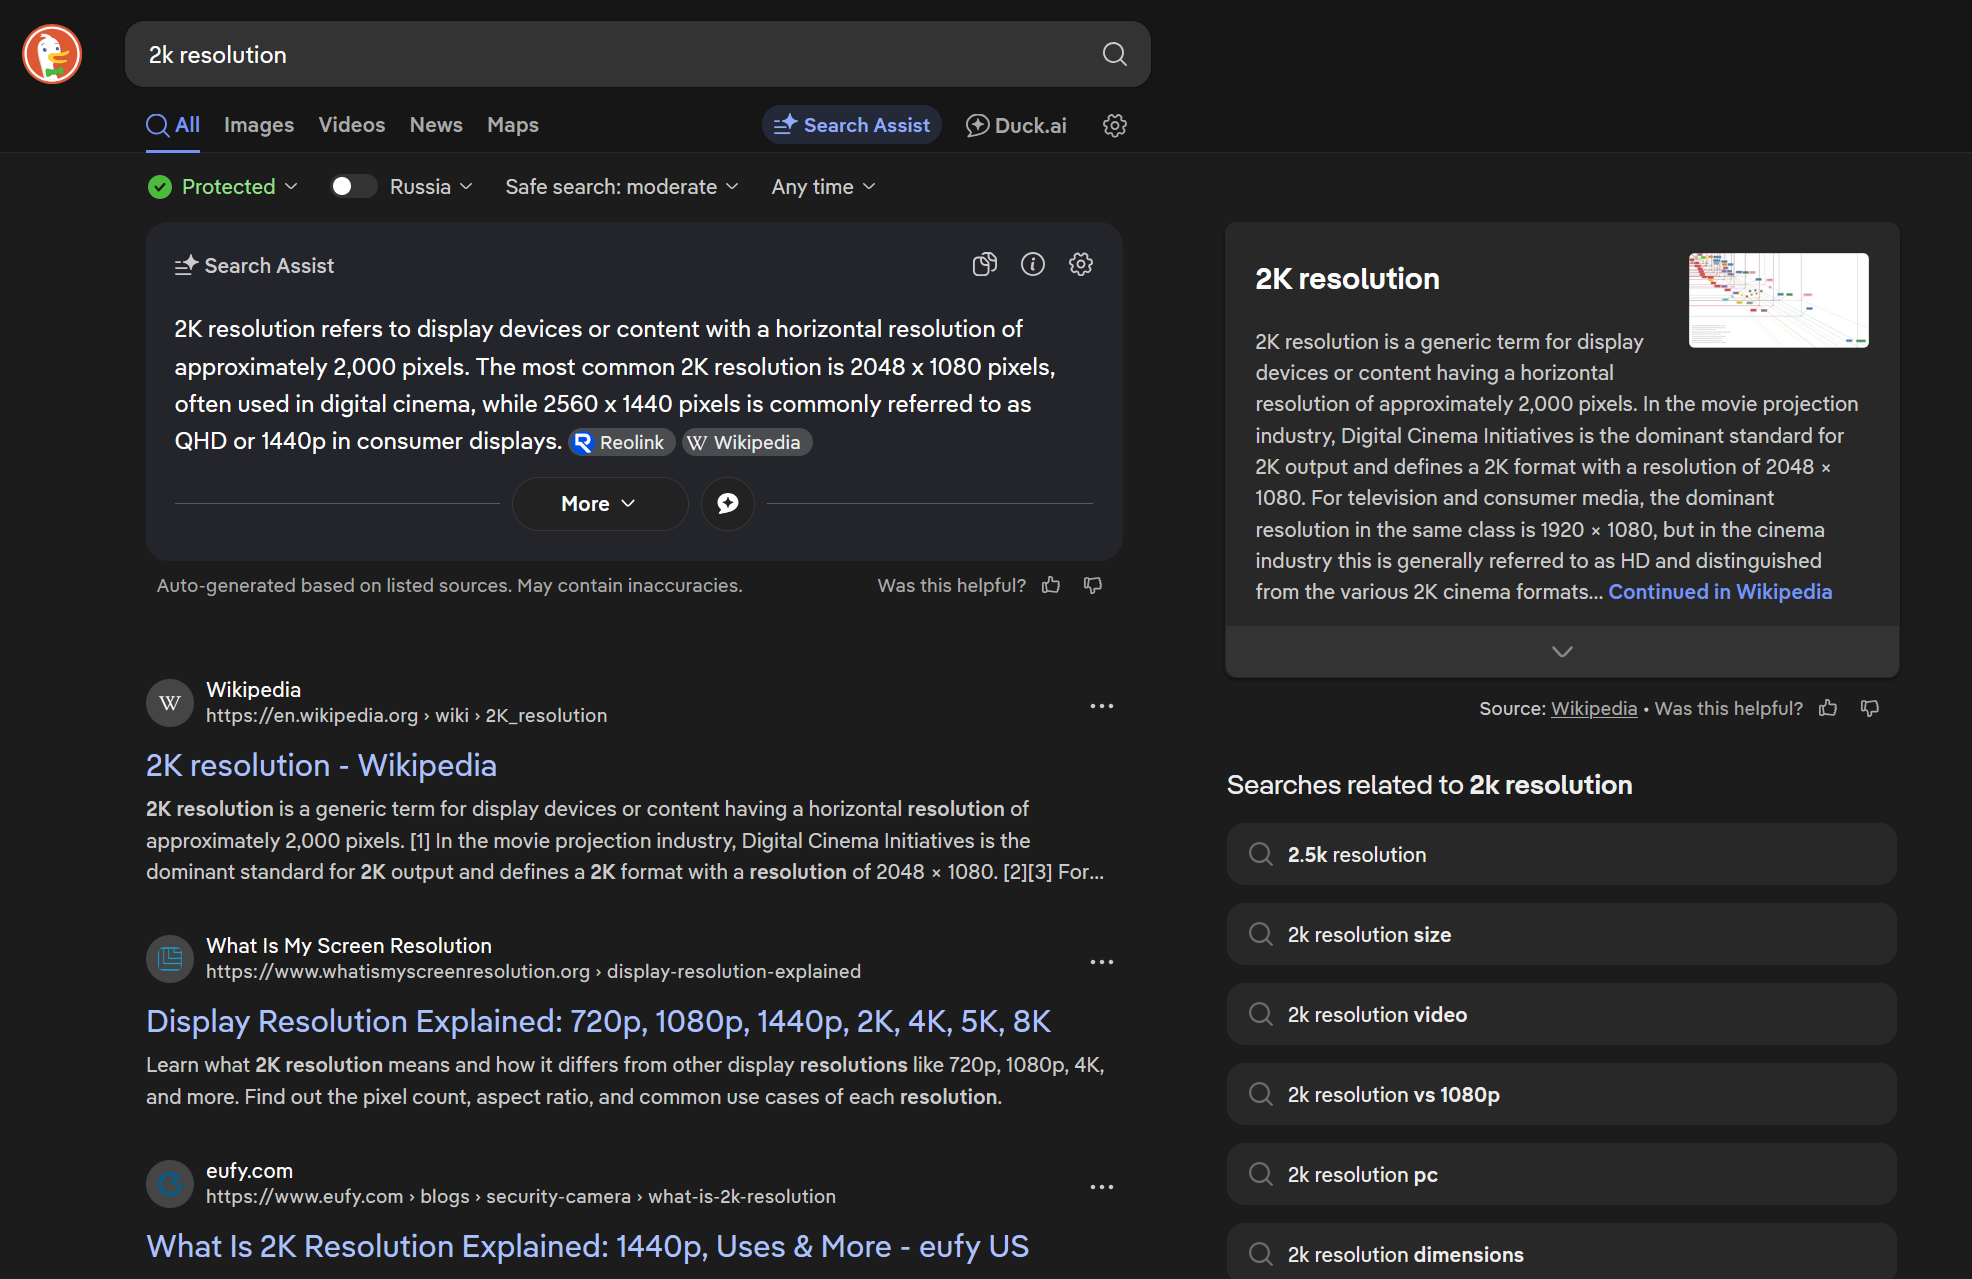Open the Search Assist settings gear
Image resolution: width=1972 pixels, height=1279 pixels.
coord(1080,264)
